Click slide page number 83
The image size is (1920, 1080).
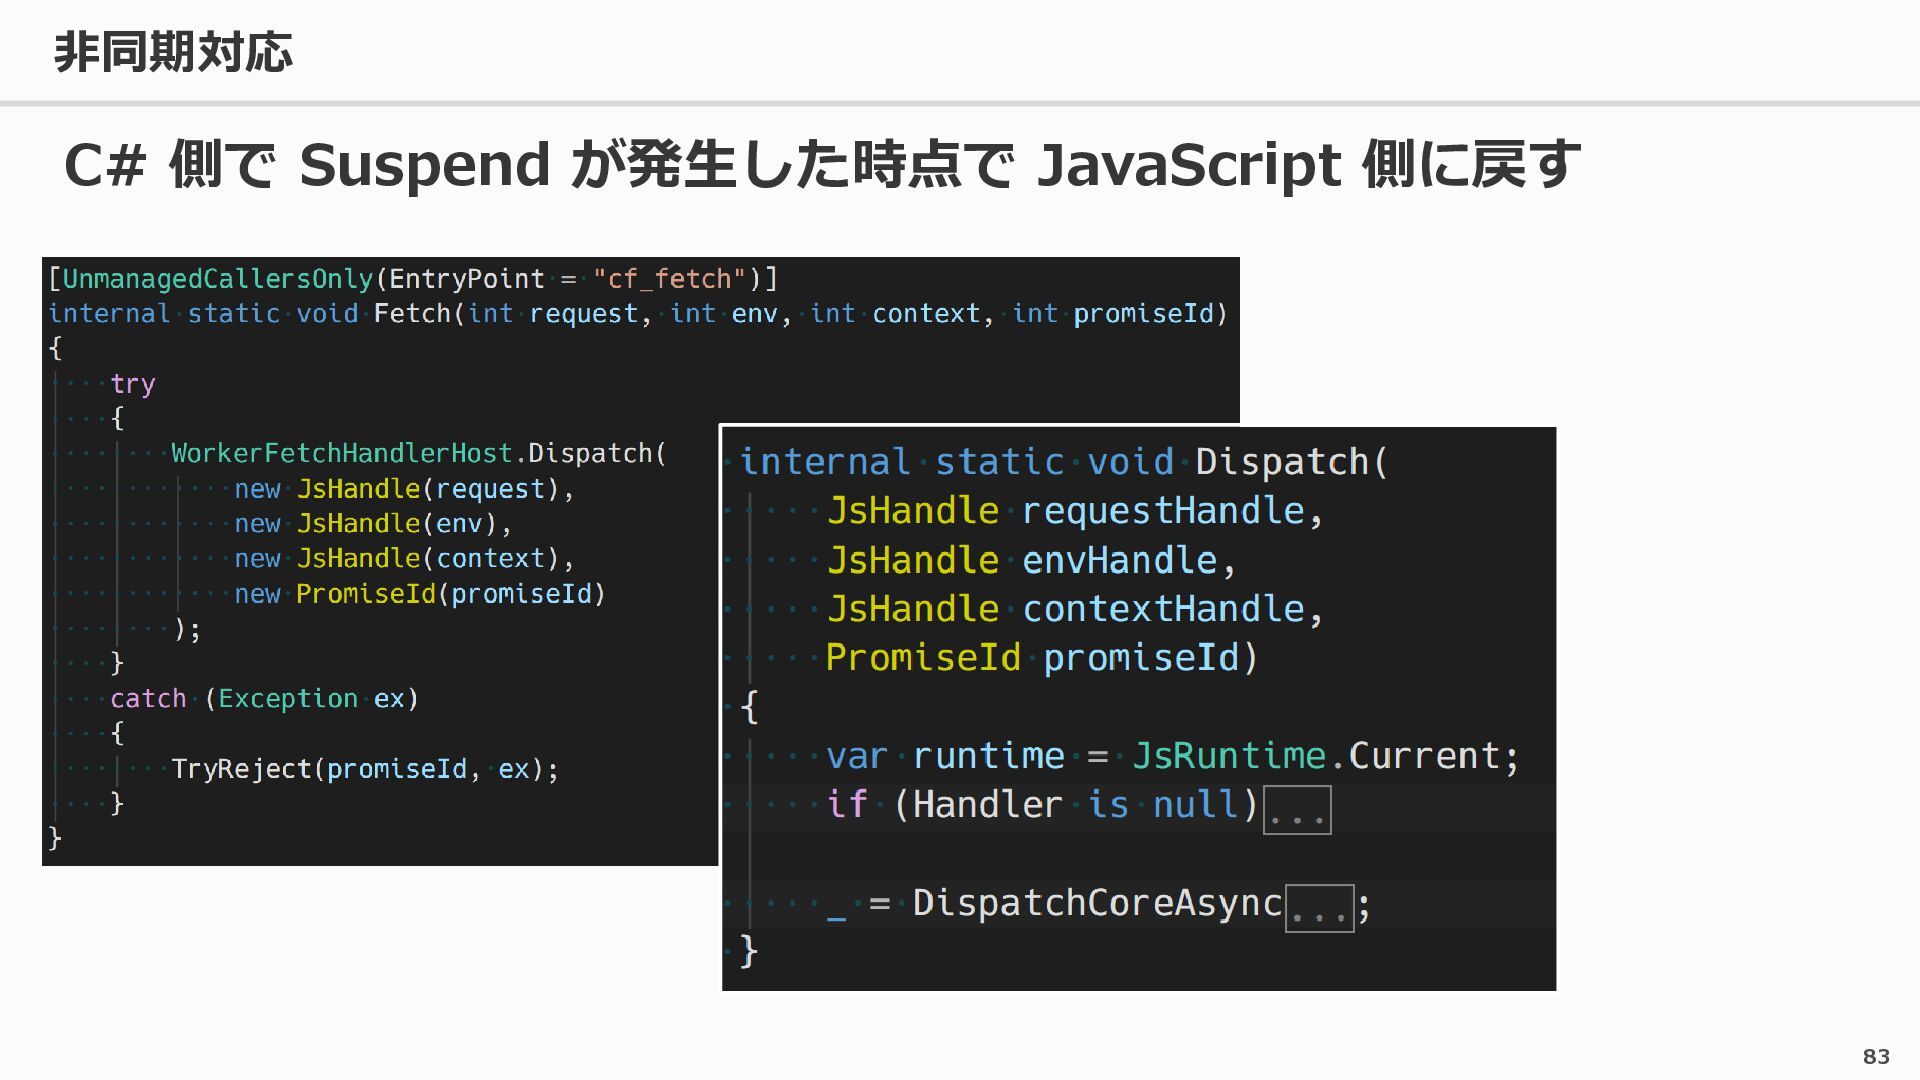coord(1876,1056)
